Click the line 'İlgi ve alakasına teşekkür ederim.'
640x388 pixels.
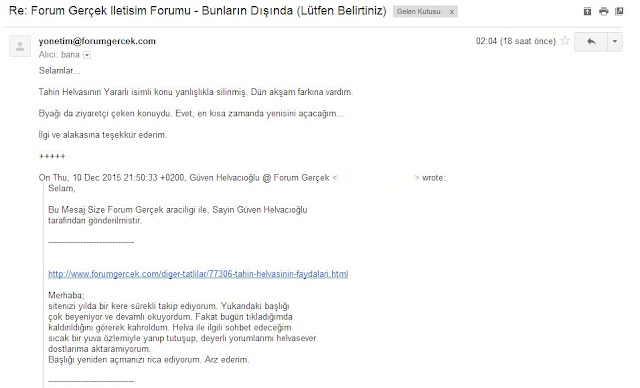click(x=103, y=135)
